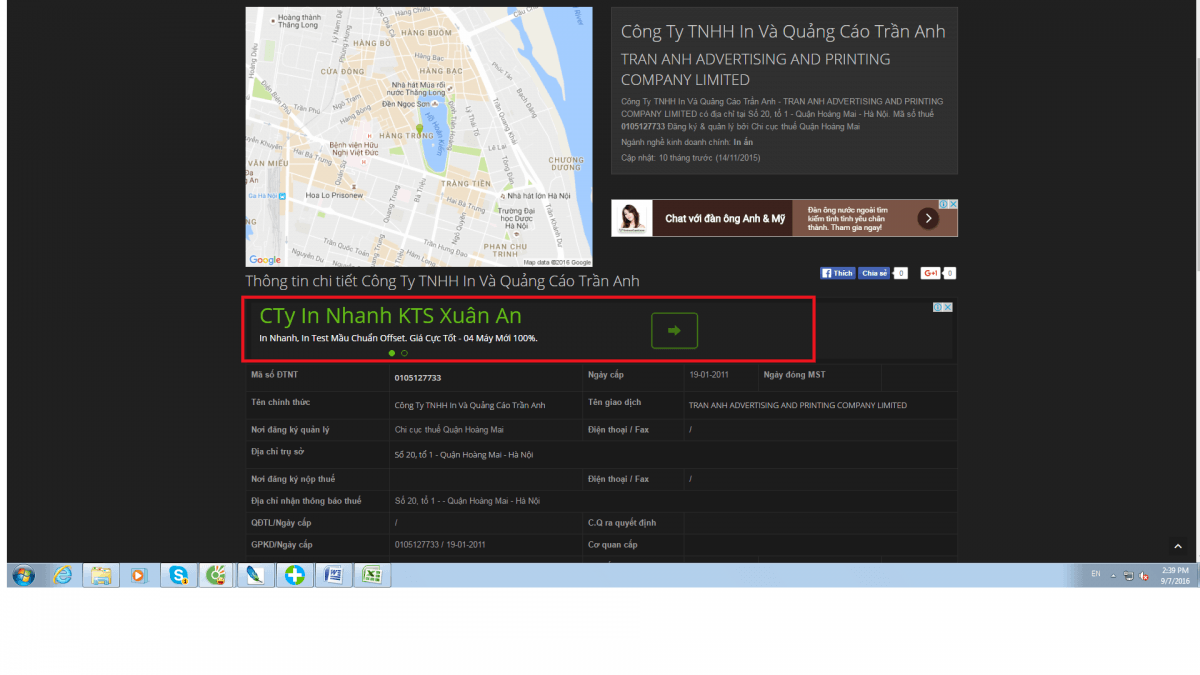
Task: Click 'Hoa Lo Prisonew' label on the map
Action: pos(335,195)
